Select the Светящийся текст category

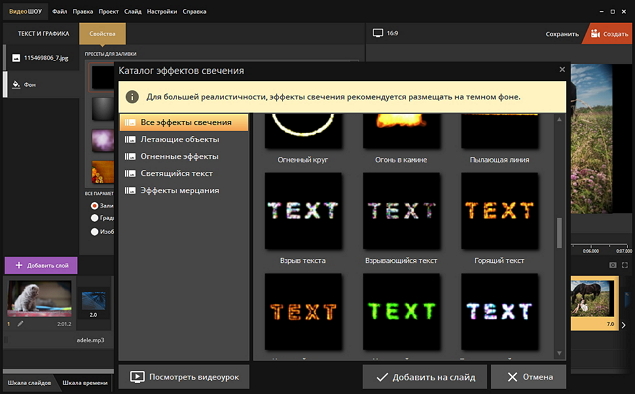184,173
